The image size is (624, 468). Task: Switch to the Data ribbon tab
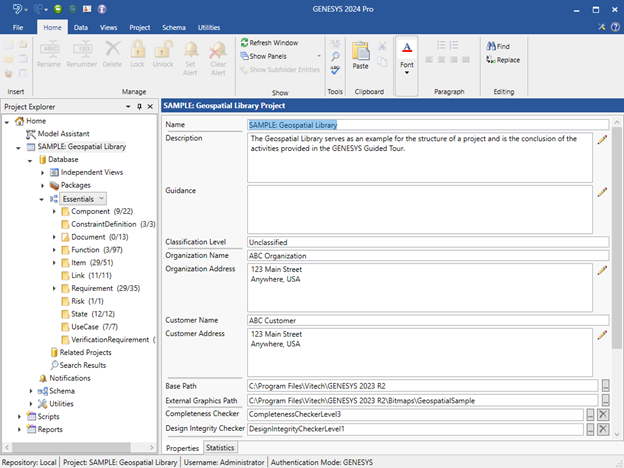[x=81, y=27]
